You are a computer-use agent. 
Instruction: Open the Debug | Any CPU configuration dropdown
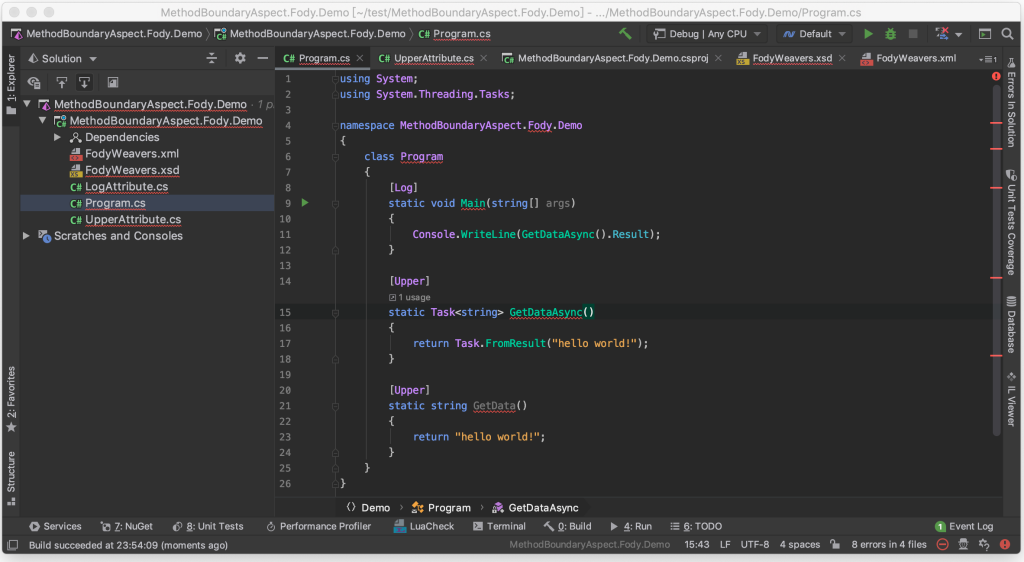pos(707,33)
